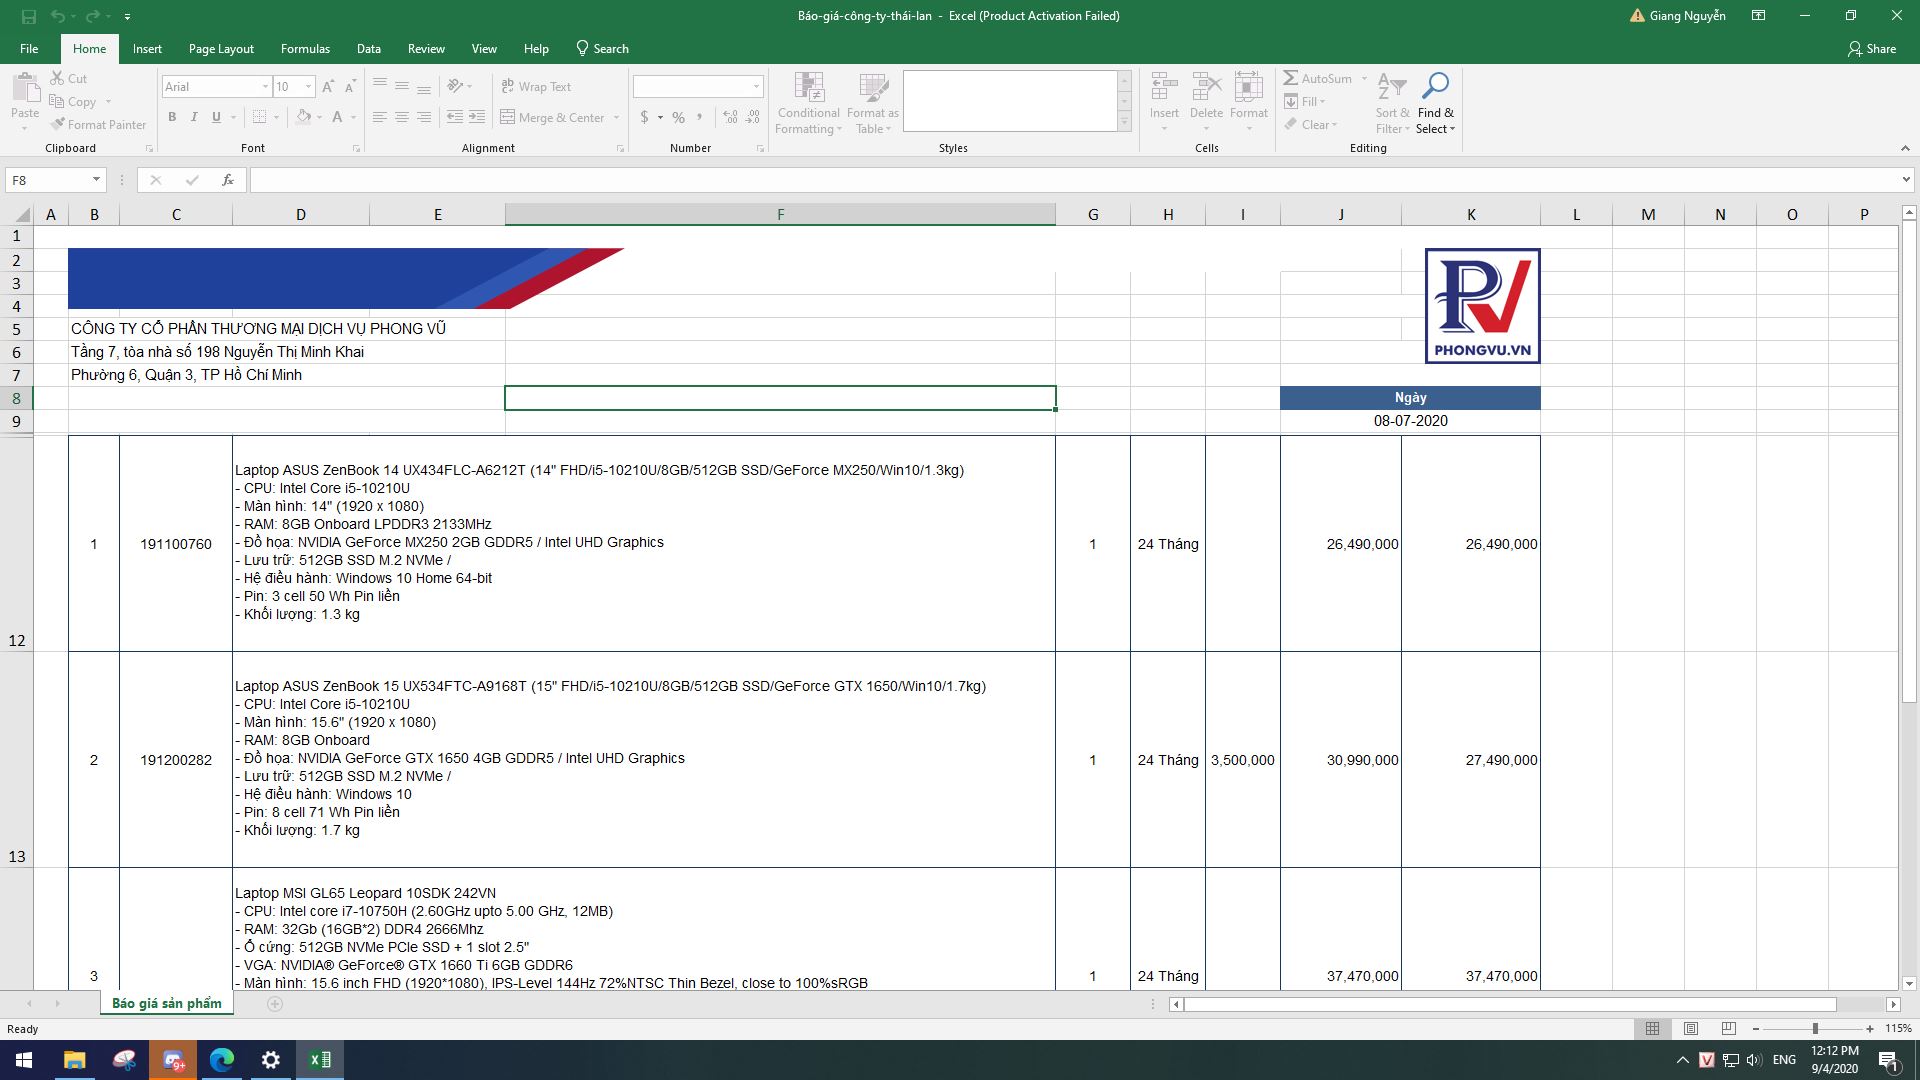The height and width of the screenshot is (1080, 1920).
Task: Toggle bold formatting
Action: click(x=172, y=117)
